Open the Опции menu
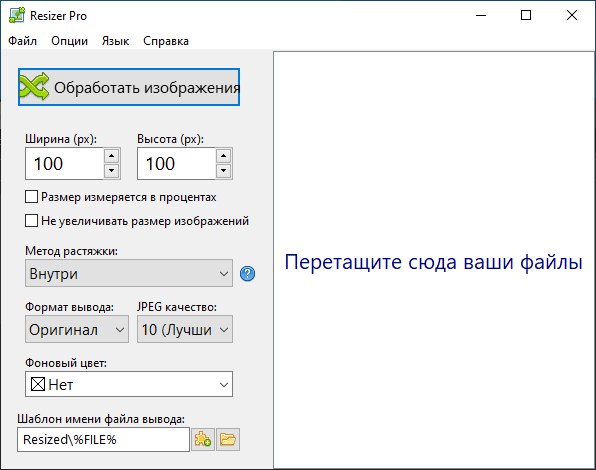The width and height of the screenshot is (596, 470). tap(69, 41)
